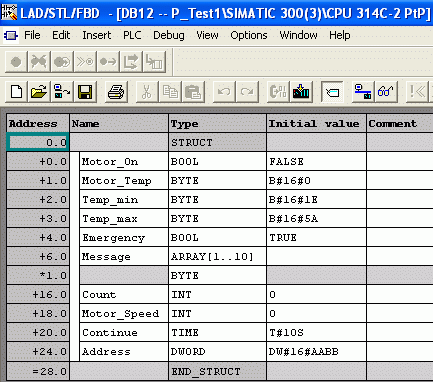Open the Window menu

(298, 35)
